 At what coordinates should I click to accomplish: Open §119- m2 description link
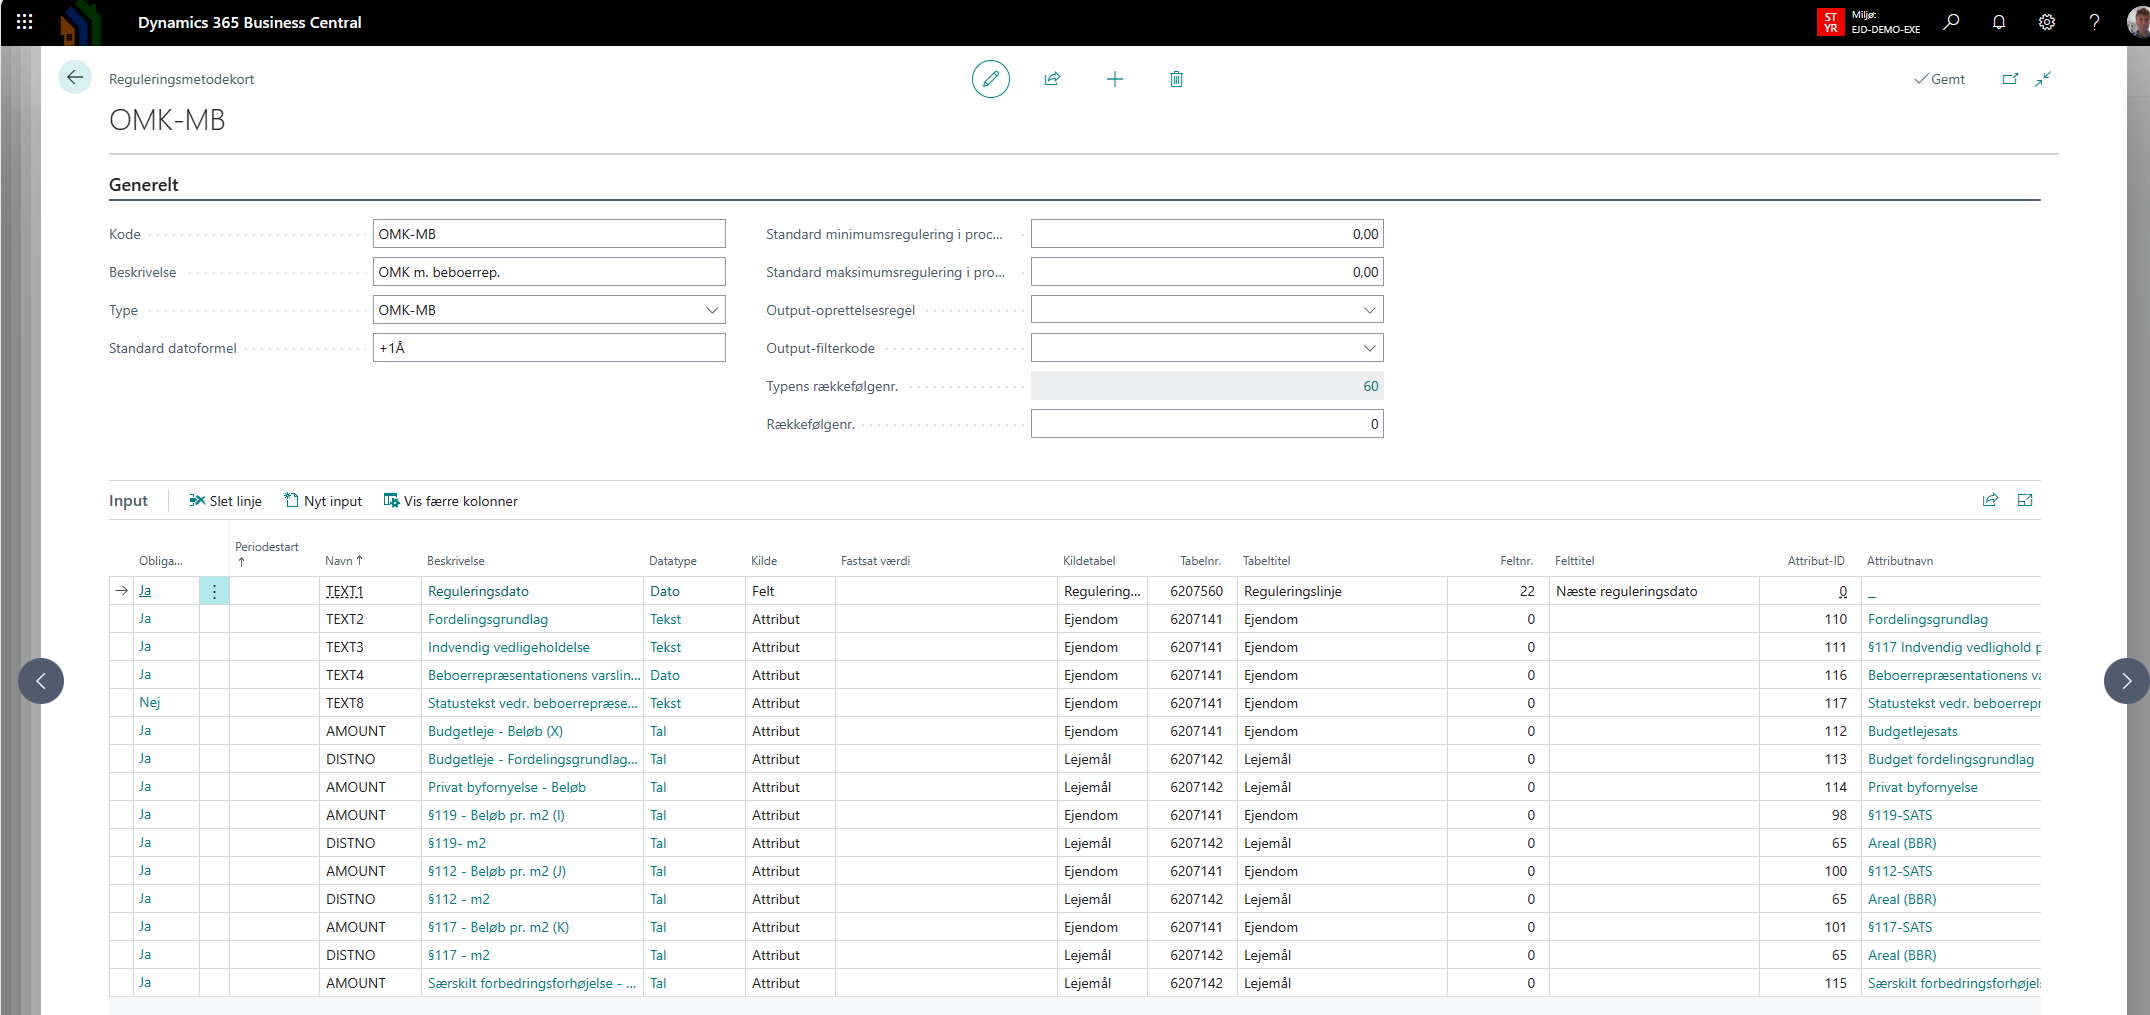coord(457,843)
